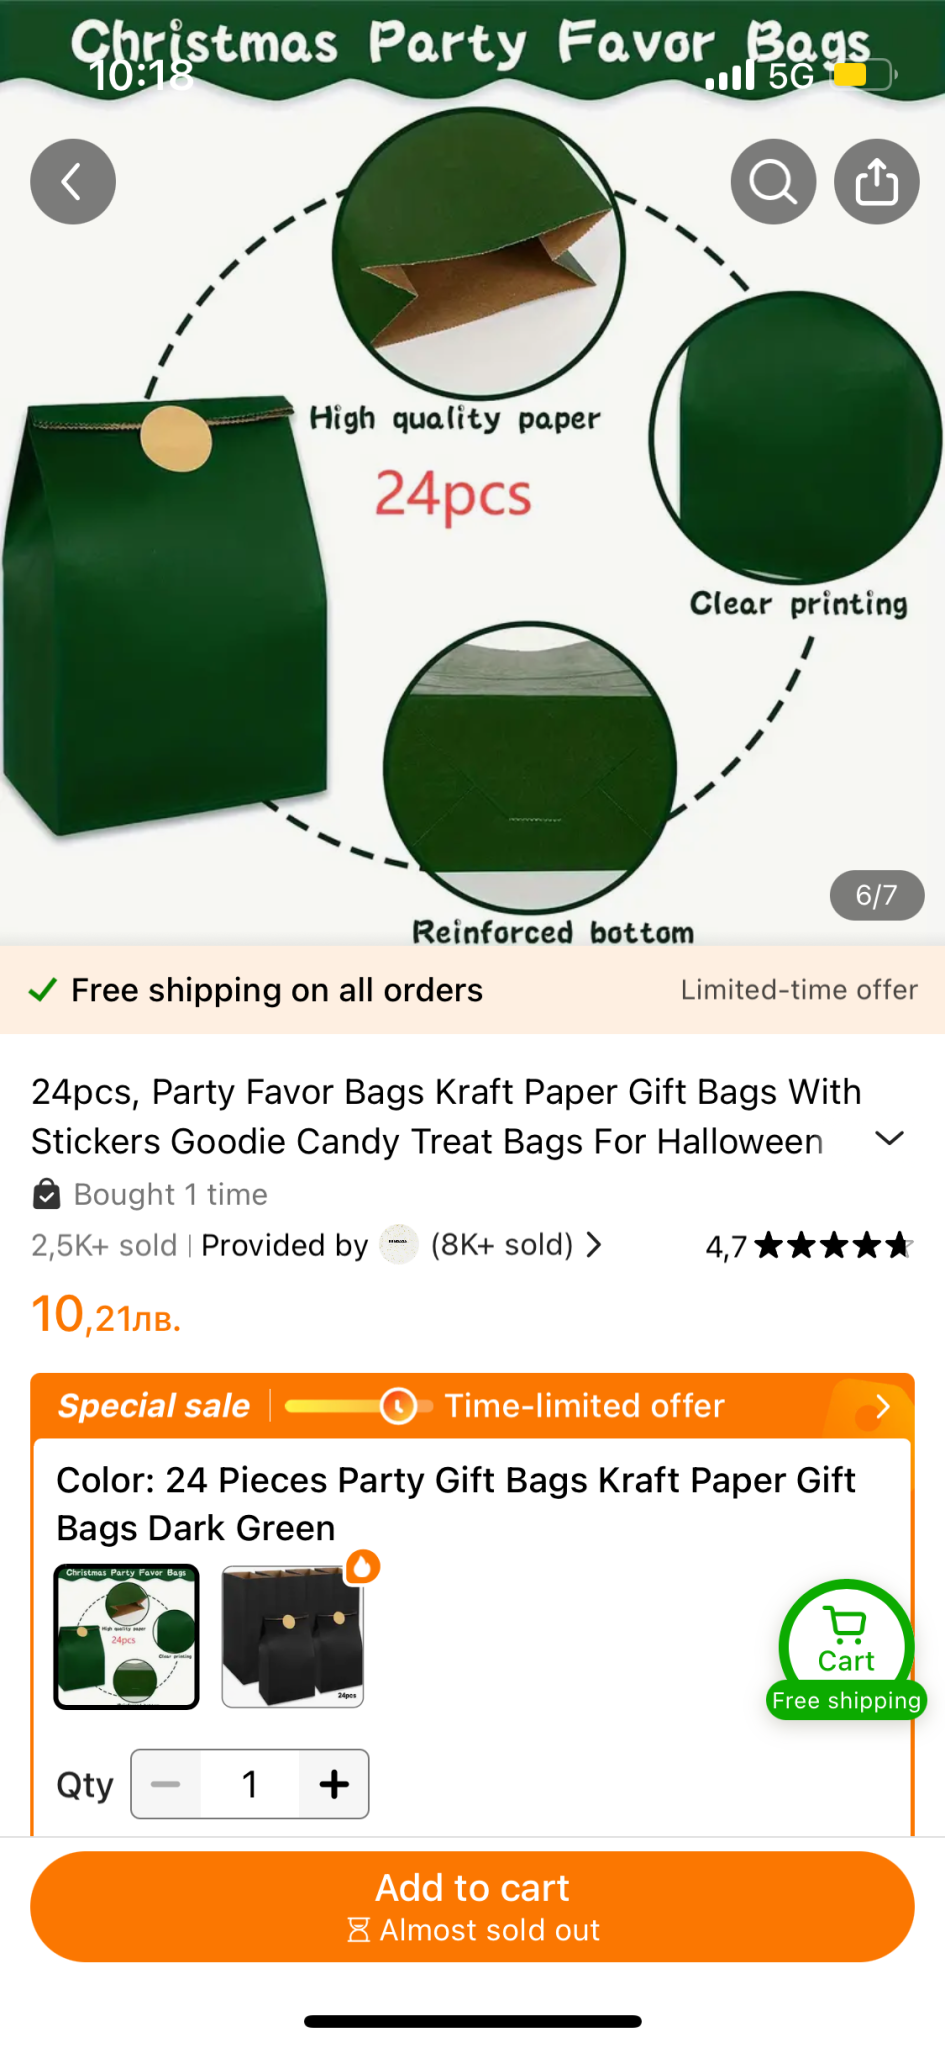The height and width of the screenshot is (2048, 945).
Task: Expand the product title chevron
Action: (888, 1139)
